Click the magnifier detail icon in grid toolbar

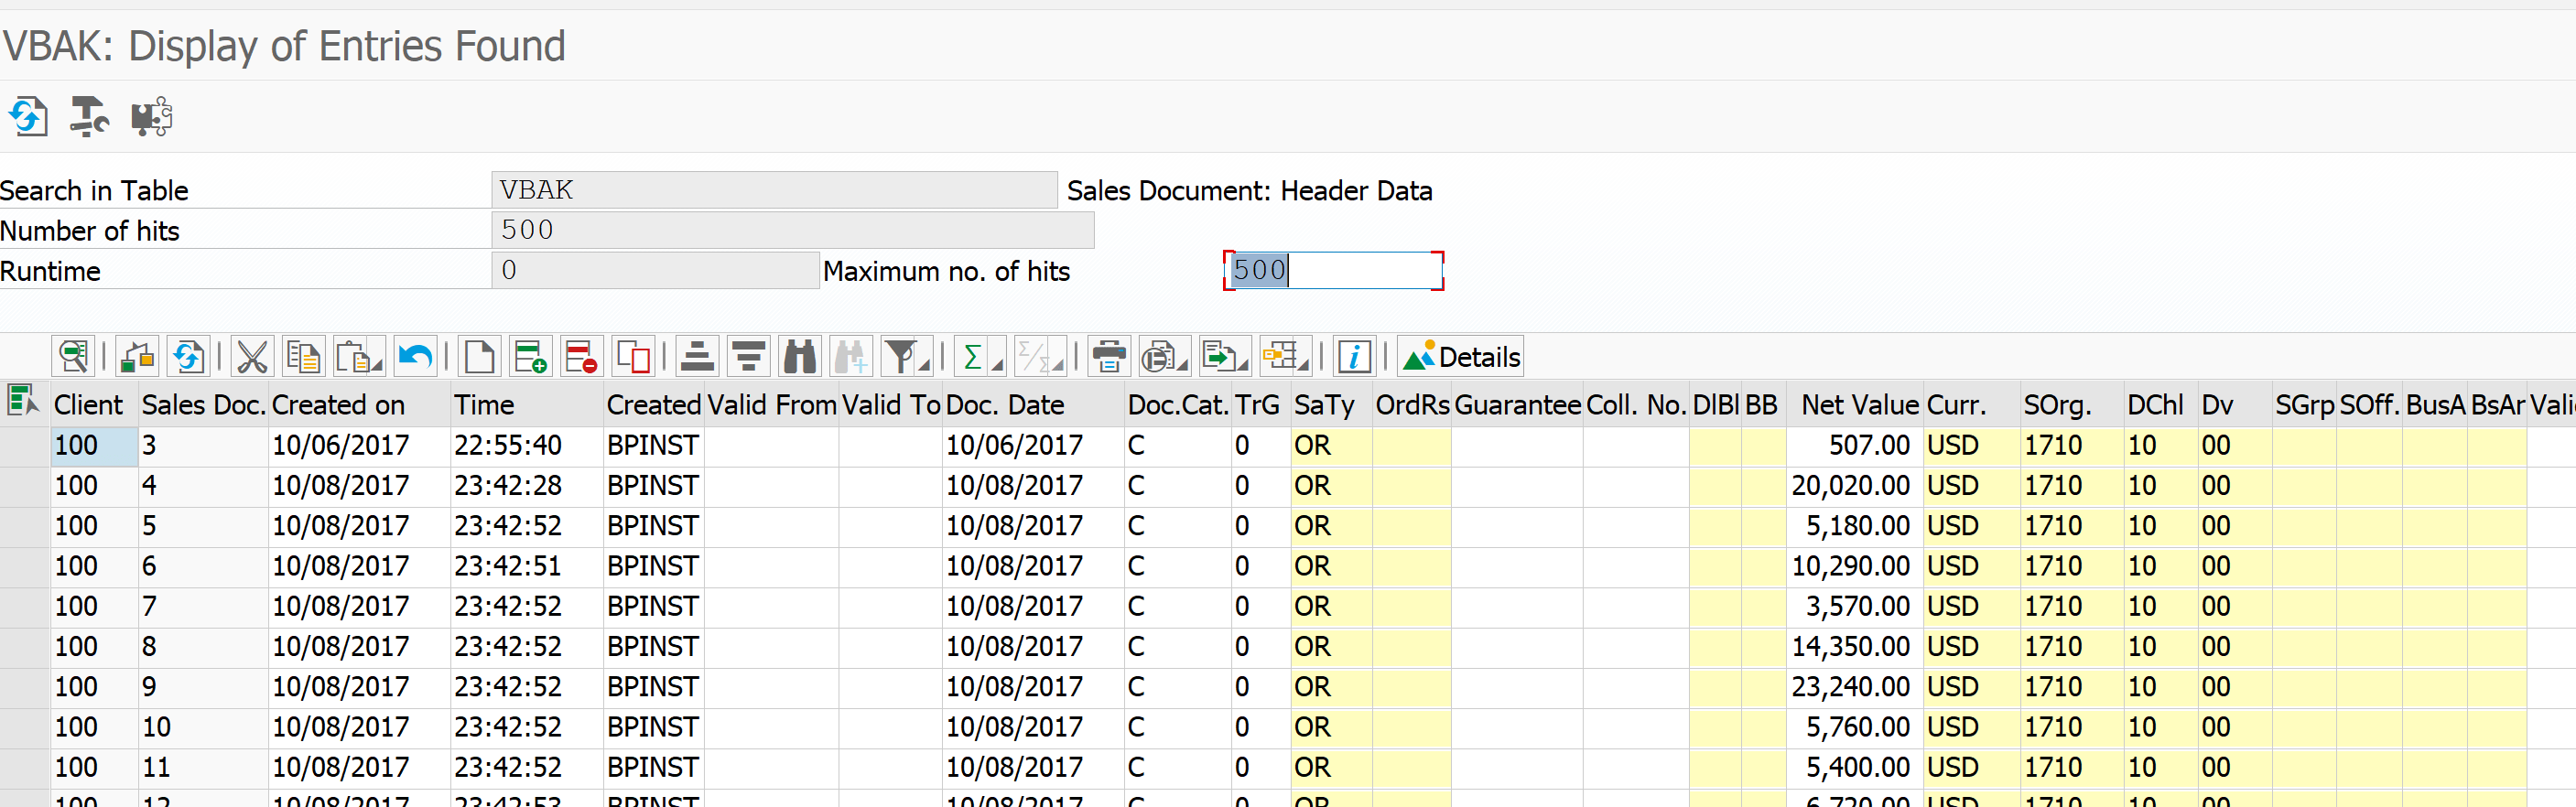(74, 357)
